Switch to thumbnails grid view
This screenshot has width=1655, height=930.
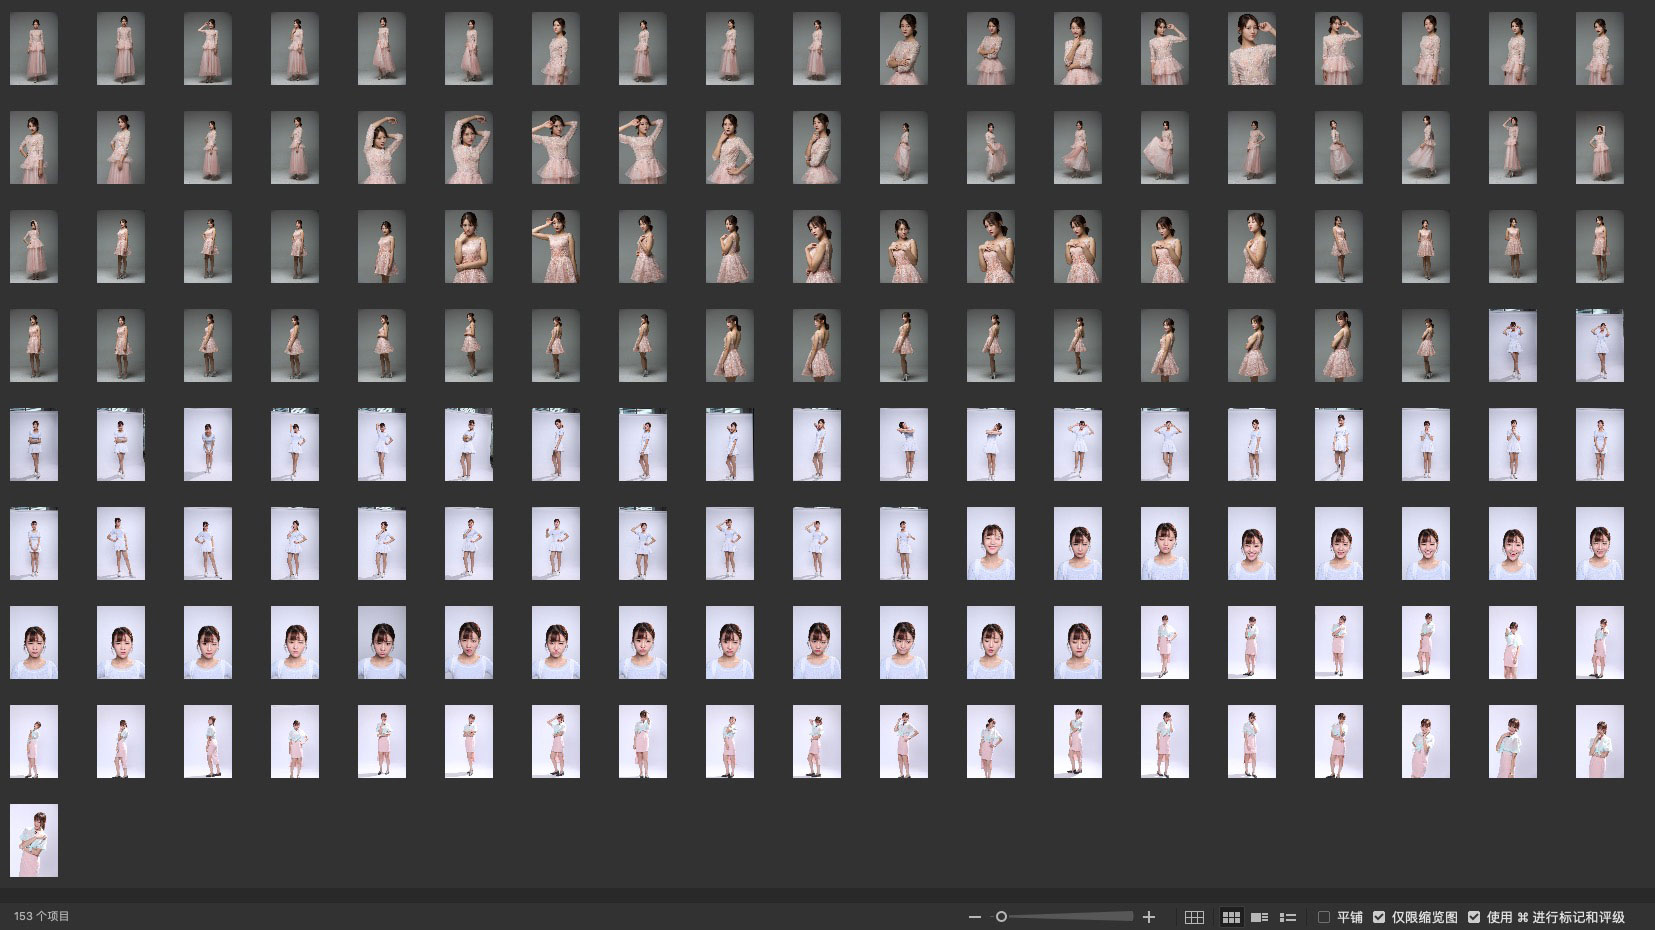click(1231, 917)
